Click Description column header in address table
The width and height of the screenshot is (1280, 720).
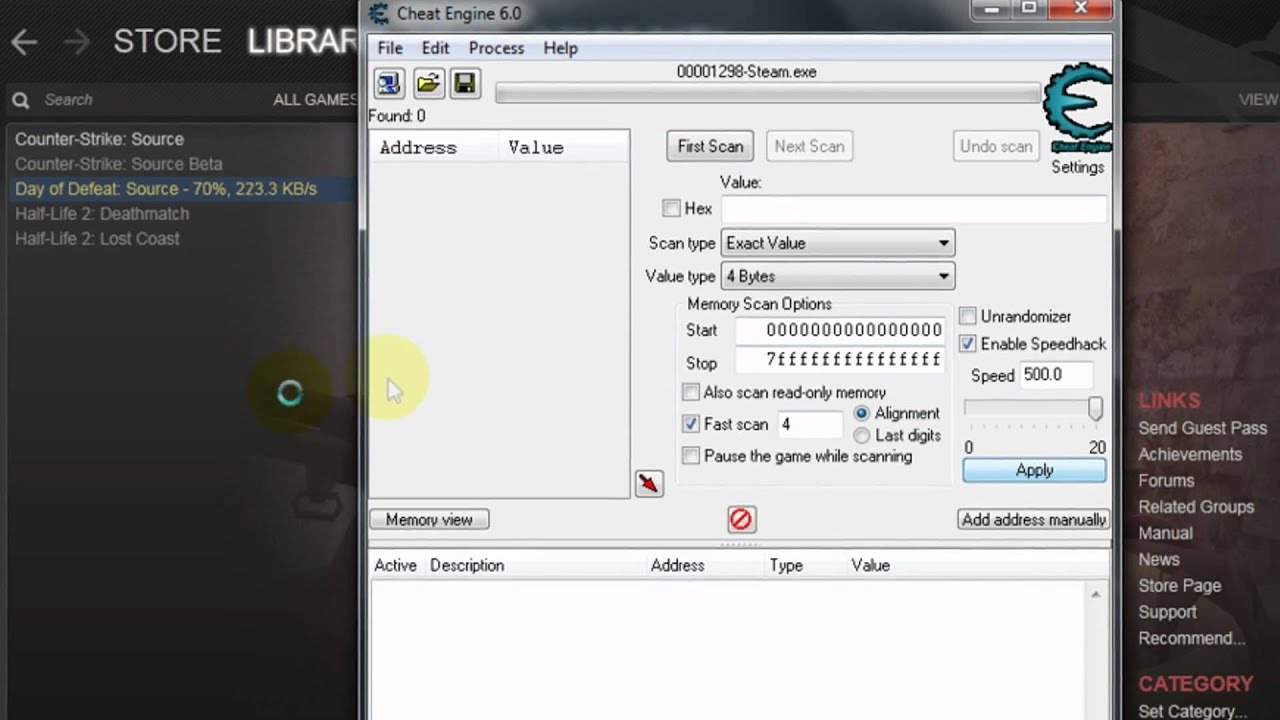pos(467,565)
